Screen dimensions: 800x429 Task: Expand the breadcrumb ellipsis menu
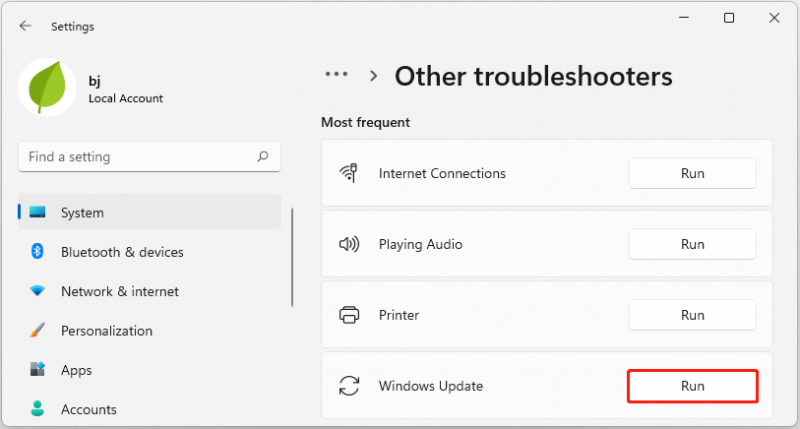click(336, 74)
